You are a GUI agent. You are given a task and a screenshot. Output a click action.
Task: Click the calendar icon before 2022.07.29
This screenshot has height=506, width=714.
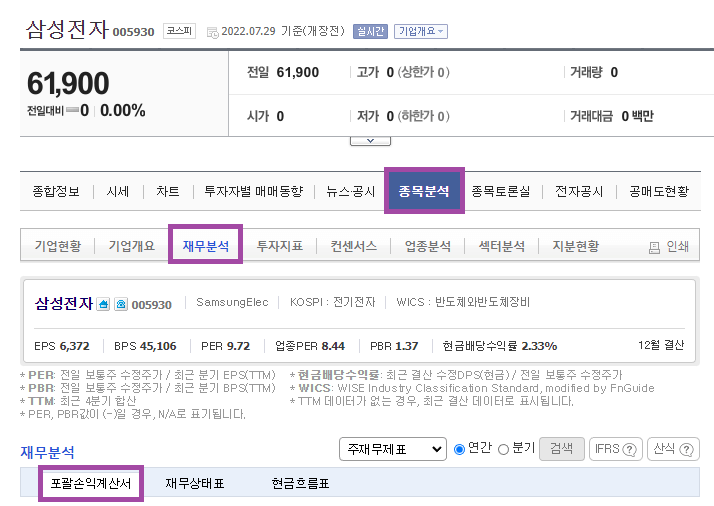coord(212,32)
